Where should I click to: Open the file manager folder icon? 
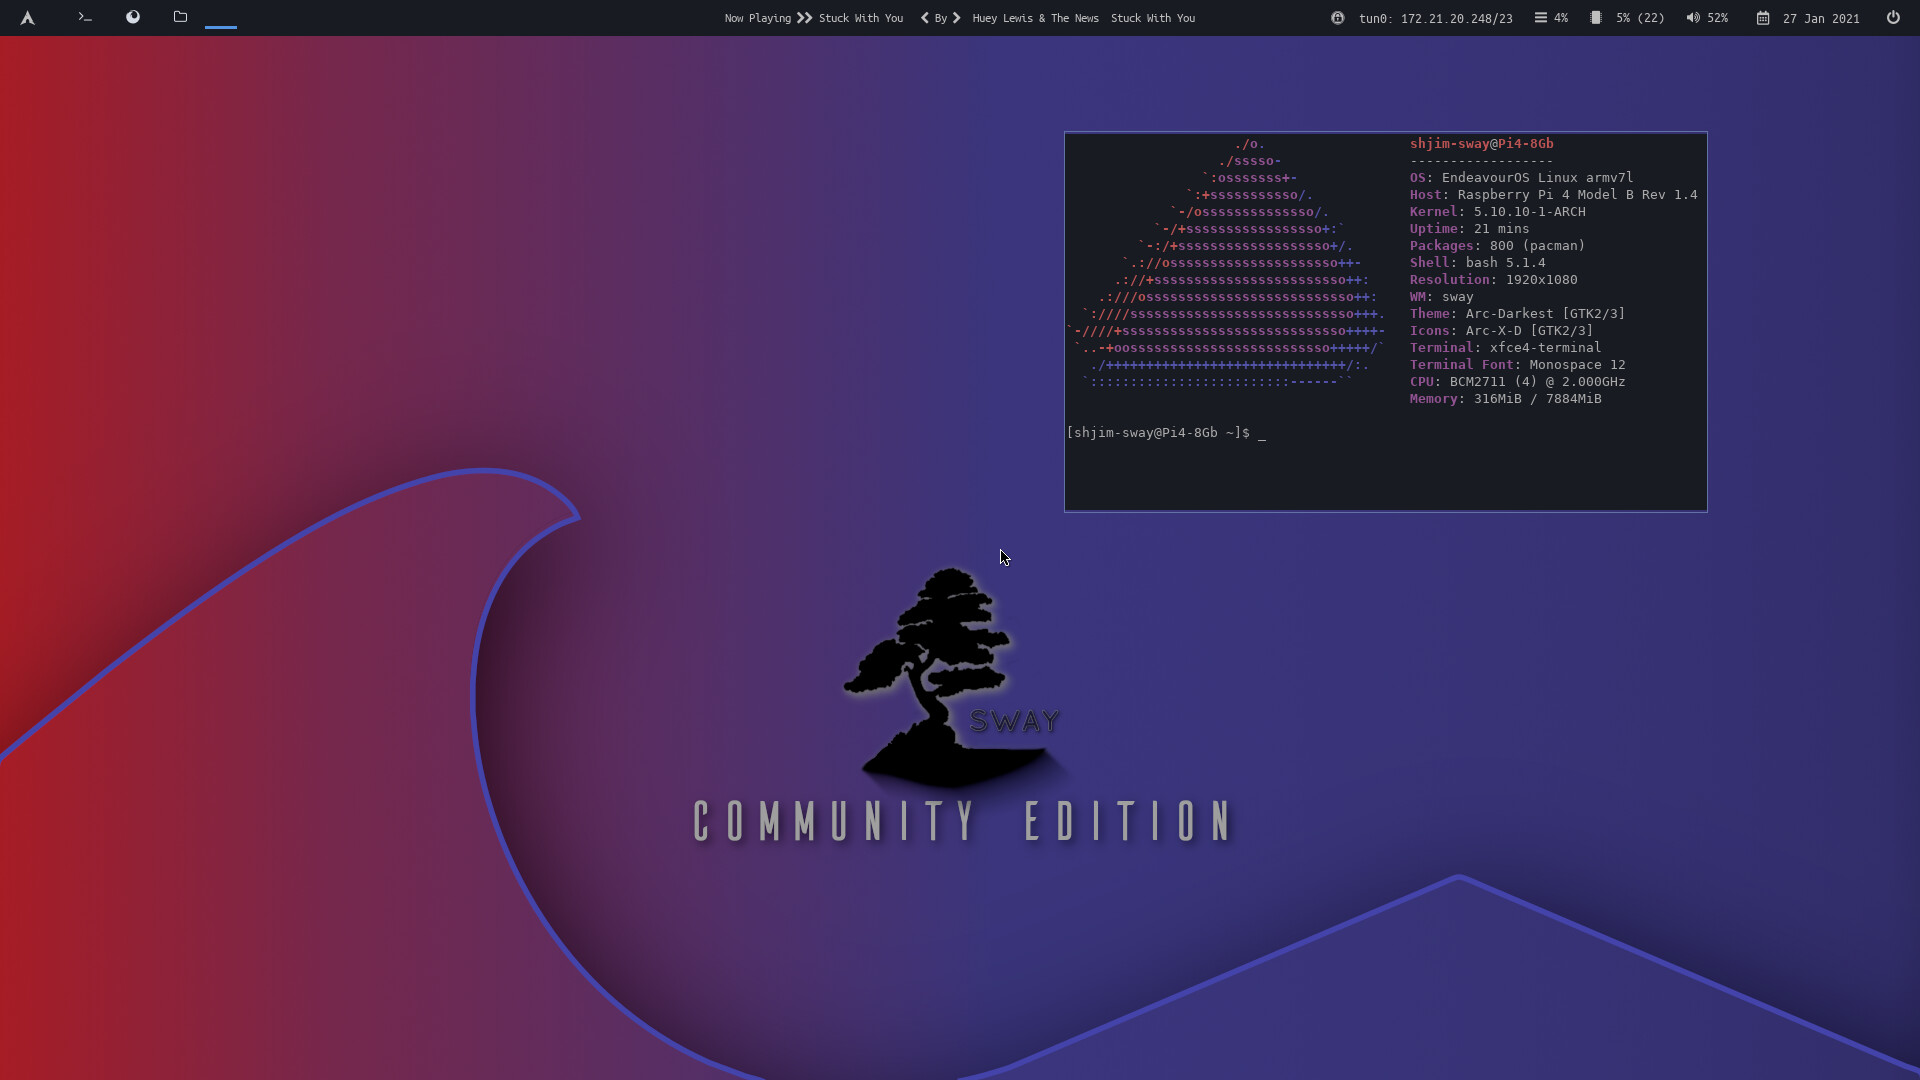click(x=180, y=17)
